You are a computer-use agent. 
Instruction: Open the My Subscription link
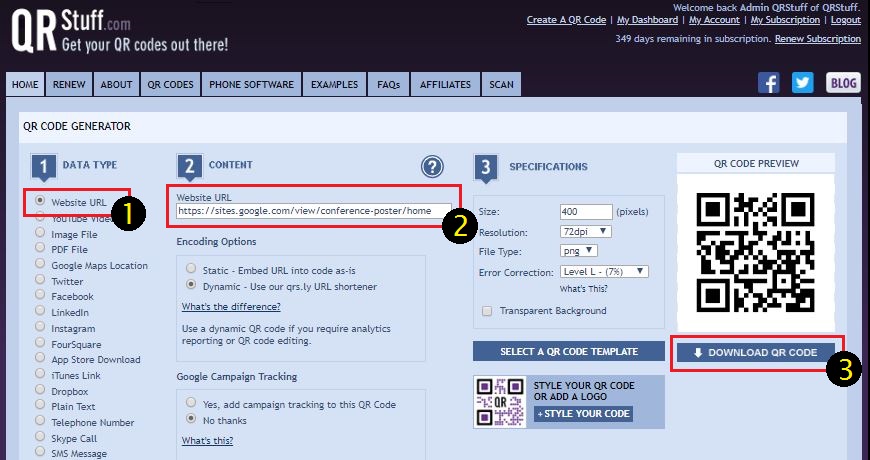point(785,19)
